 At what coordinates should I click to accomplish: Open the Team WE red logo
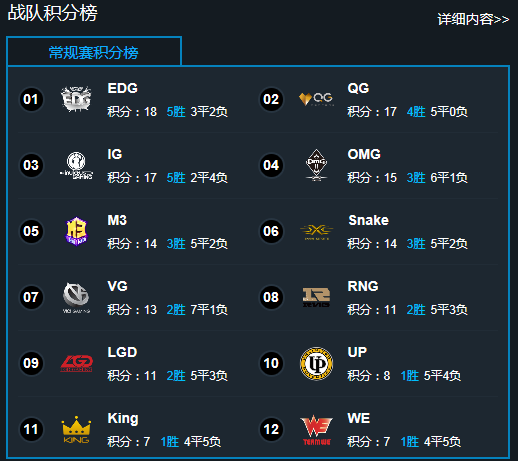[316, 430]
